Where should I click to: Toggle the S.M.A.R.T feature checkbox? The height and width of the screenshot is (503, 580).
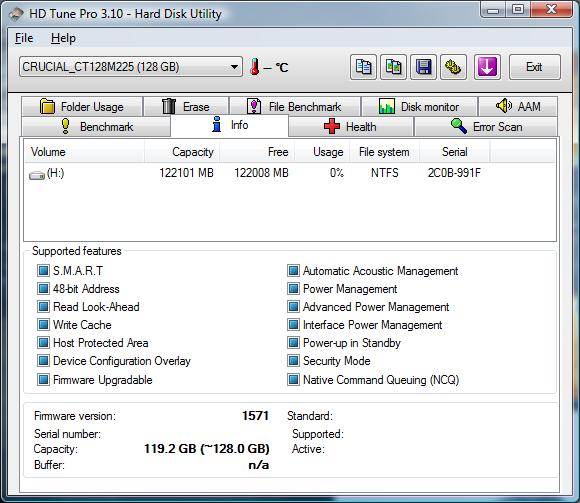[43, 271]
